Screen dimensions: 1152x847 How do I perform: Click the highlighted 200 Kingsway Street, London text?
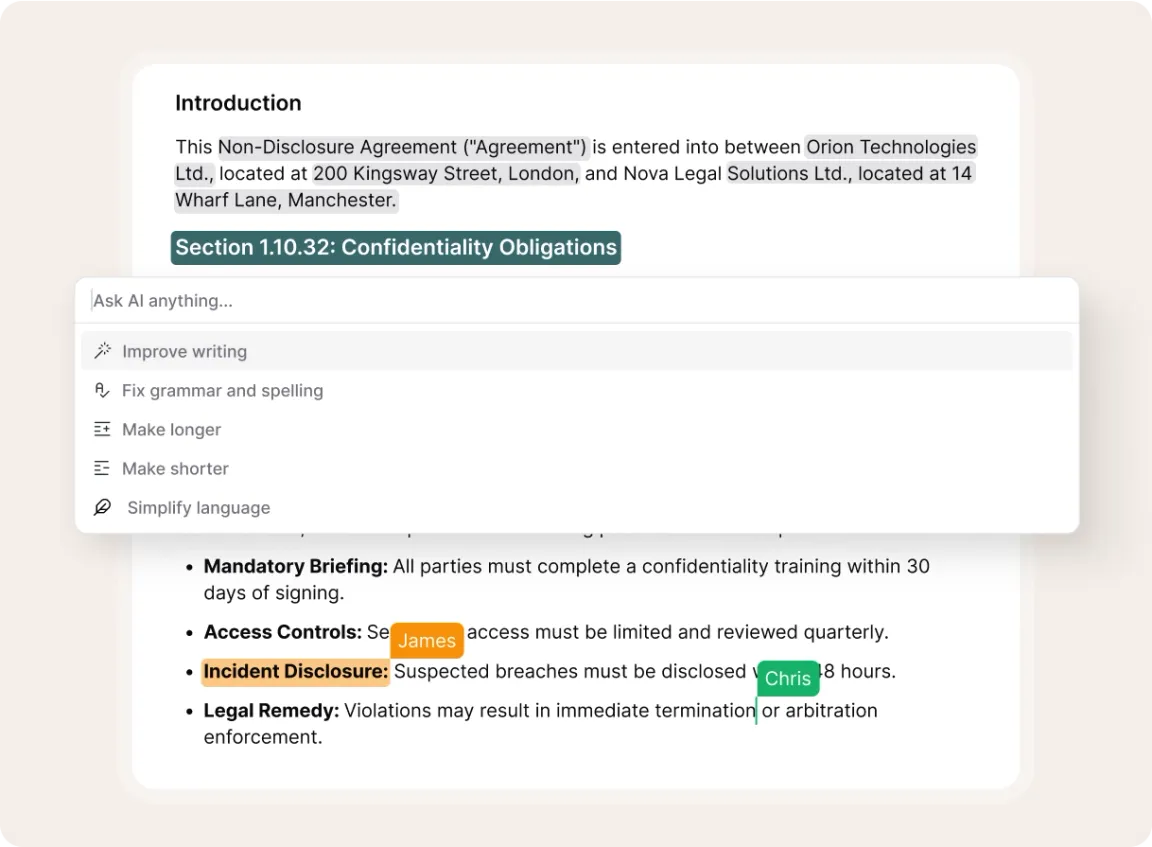click(445, 173)
